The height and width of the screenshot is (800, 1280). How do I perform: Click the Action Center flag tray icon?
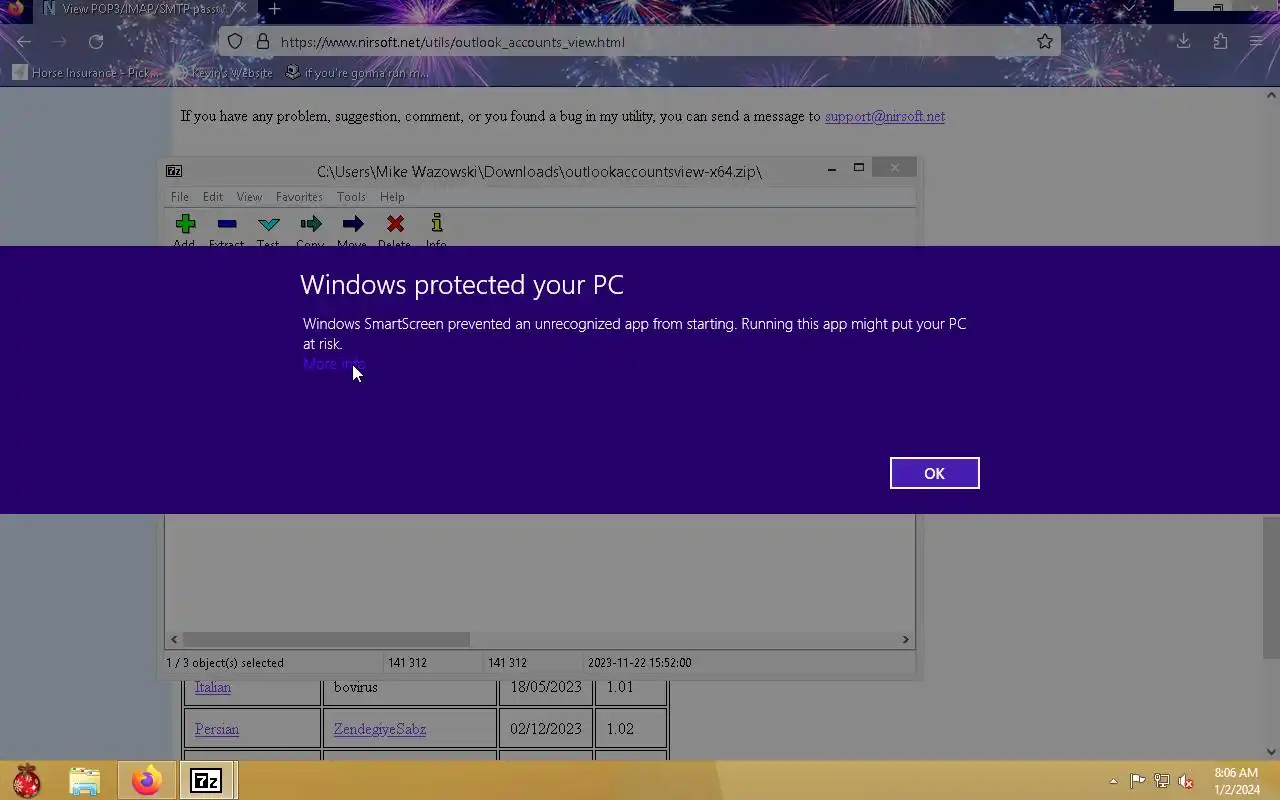point(1138,781)
